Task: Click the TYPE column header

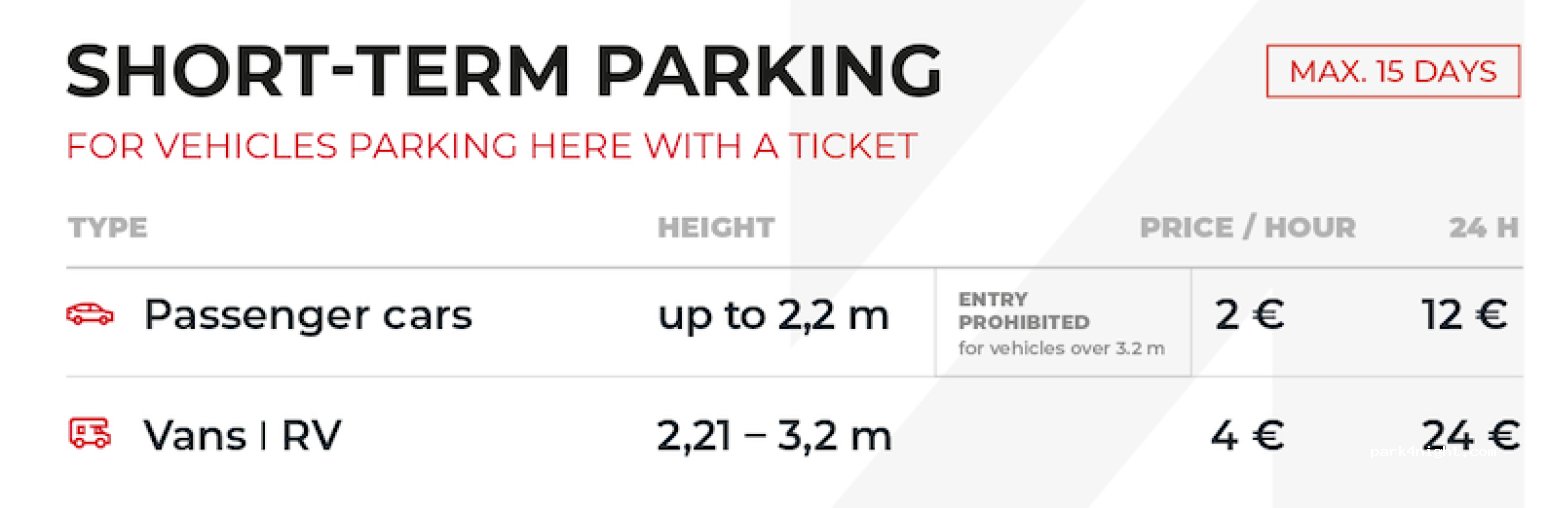Action: coord(108,228)
